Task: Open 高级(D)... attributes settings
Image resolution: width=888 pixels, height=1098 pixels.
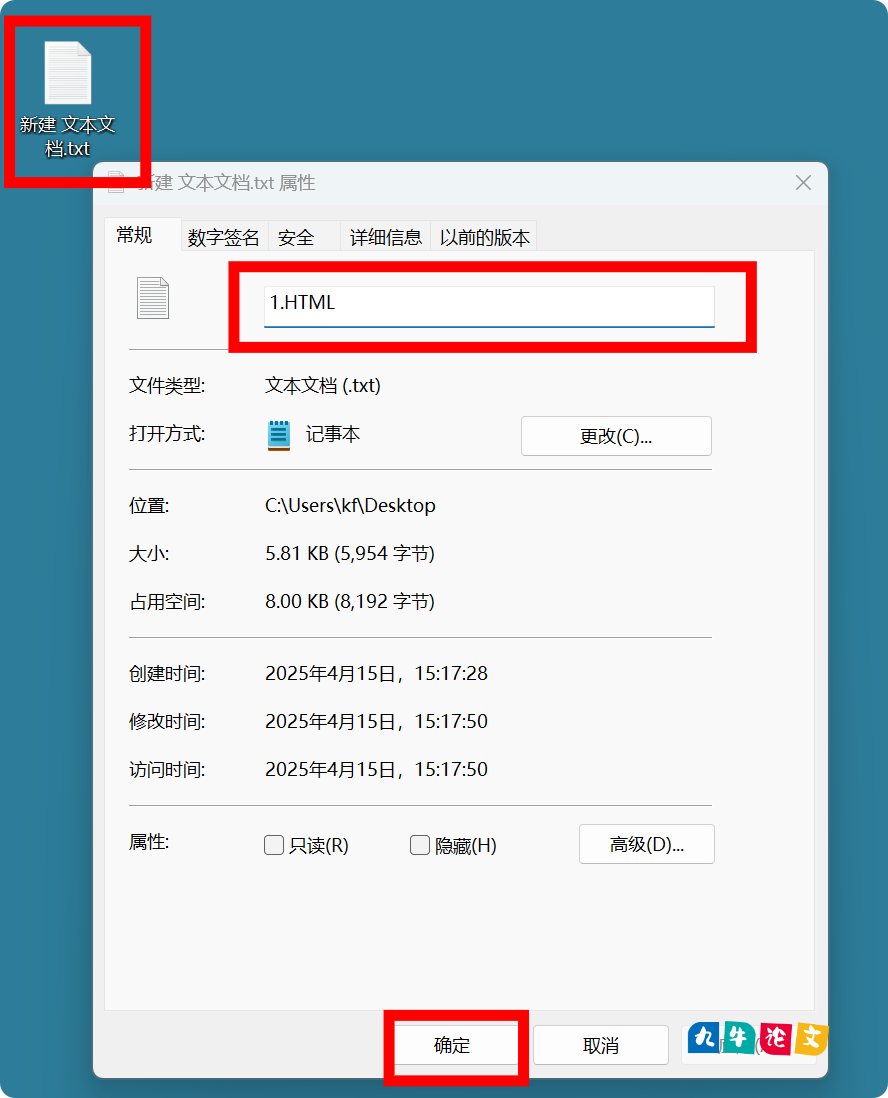Action: (646, 844)
